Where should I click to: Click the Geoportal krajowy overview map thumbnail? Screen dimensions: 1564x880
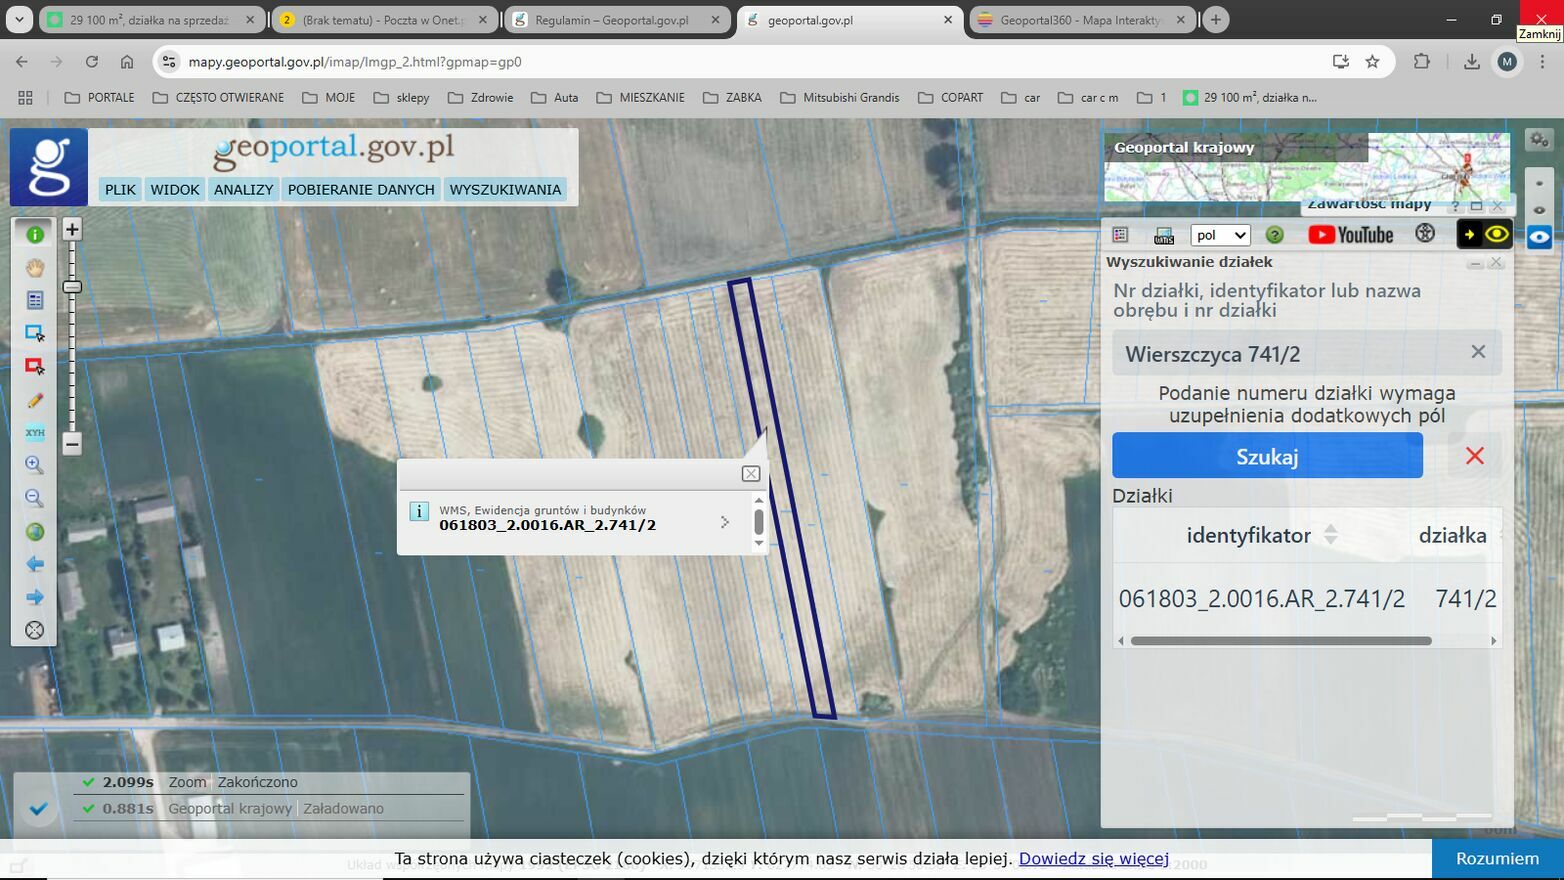[1307, 168]
